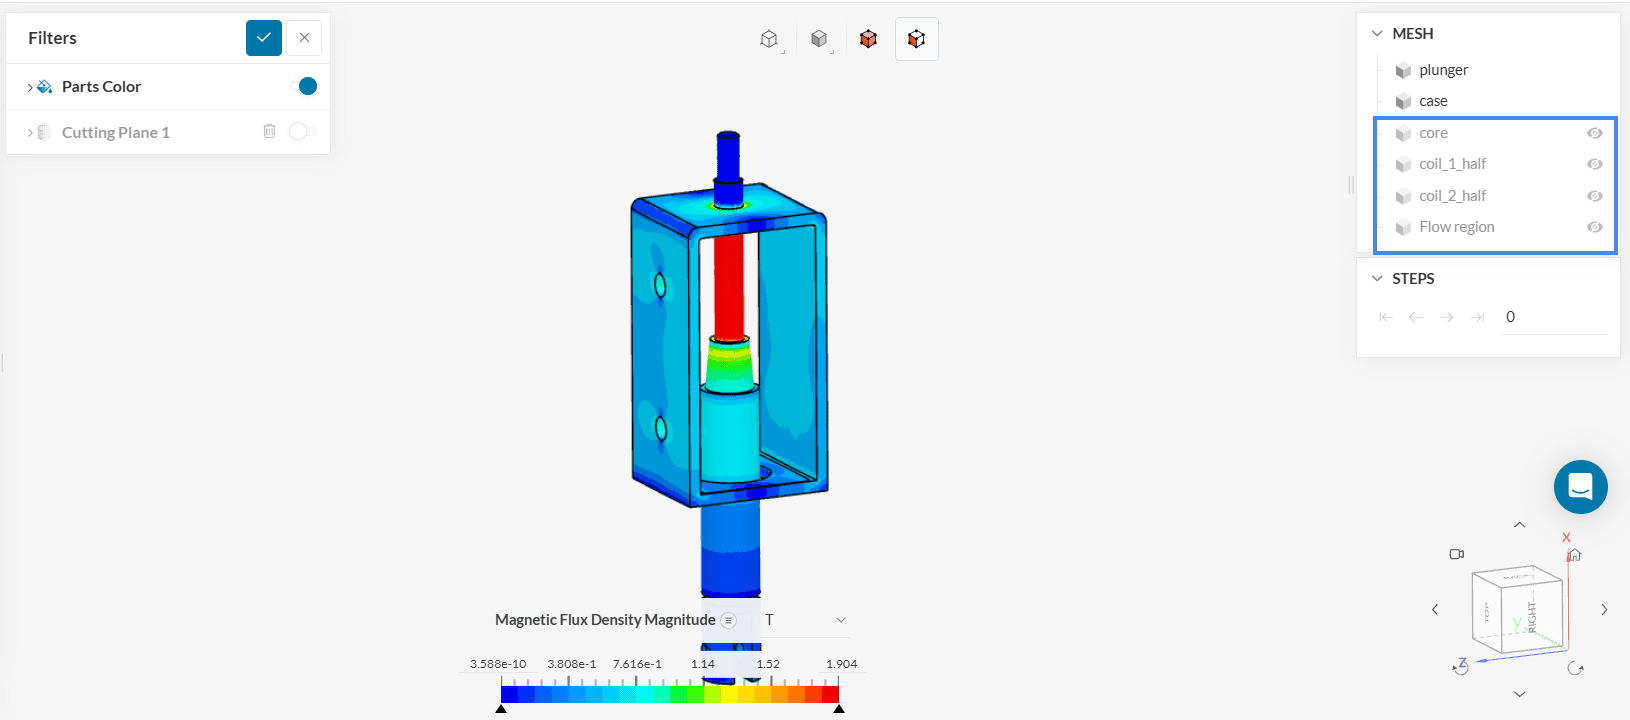Select the orange volume selection cube
Screen dimensions: 1630x720
868,39
